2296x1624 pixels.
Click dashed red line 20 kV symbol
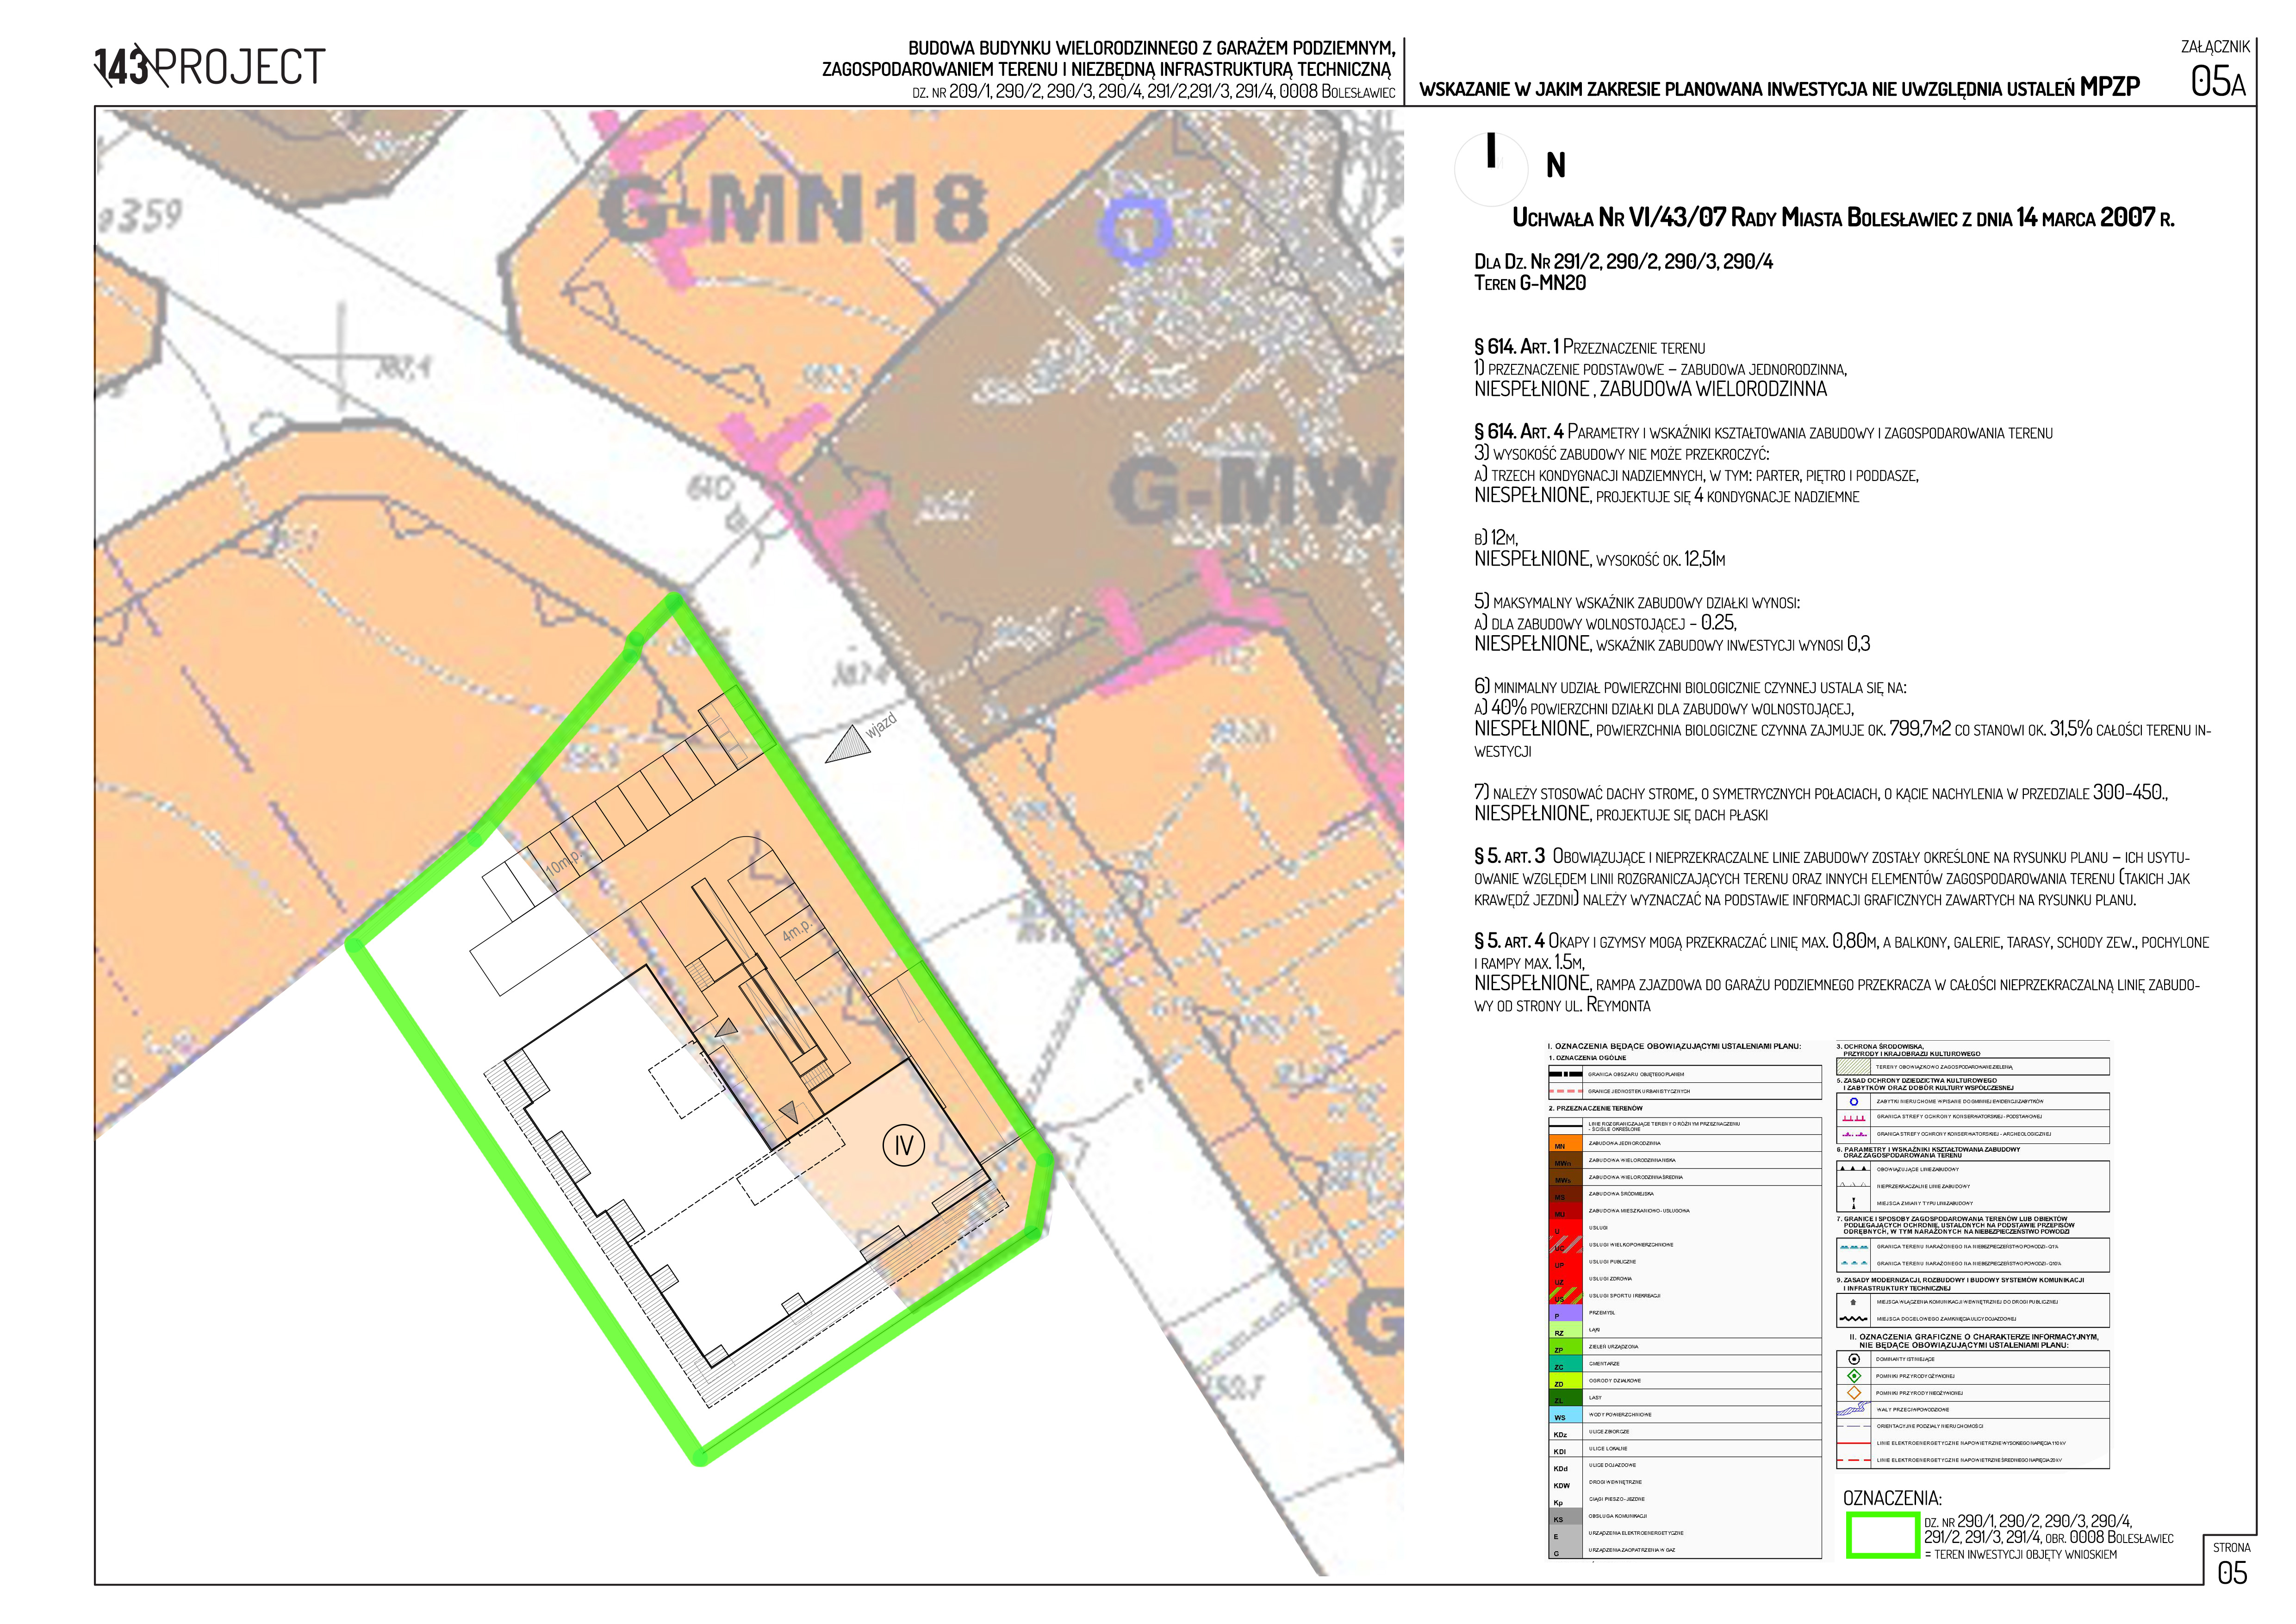click(1854, 1460)
